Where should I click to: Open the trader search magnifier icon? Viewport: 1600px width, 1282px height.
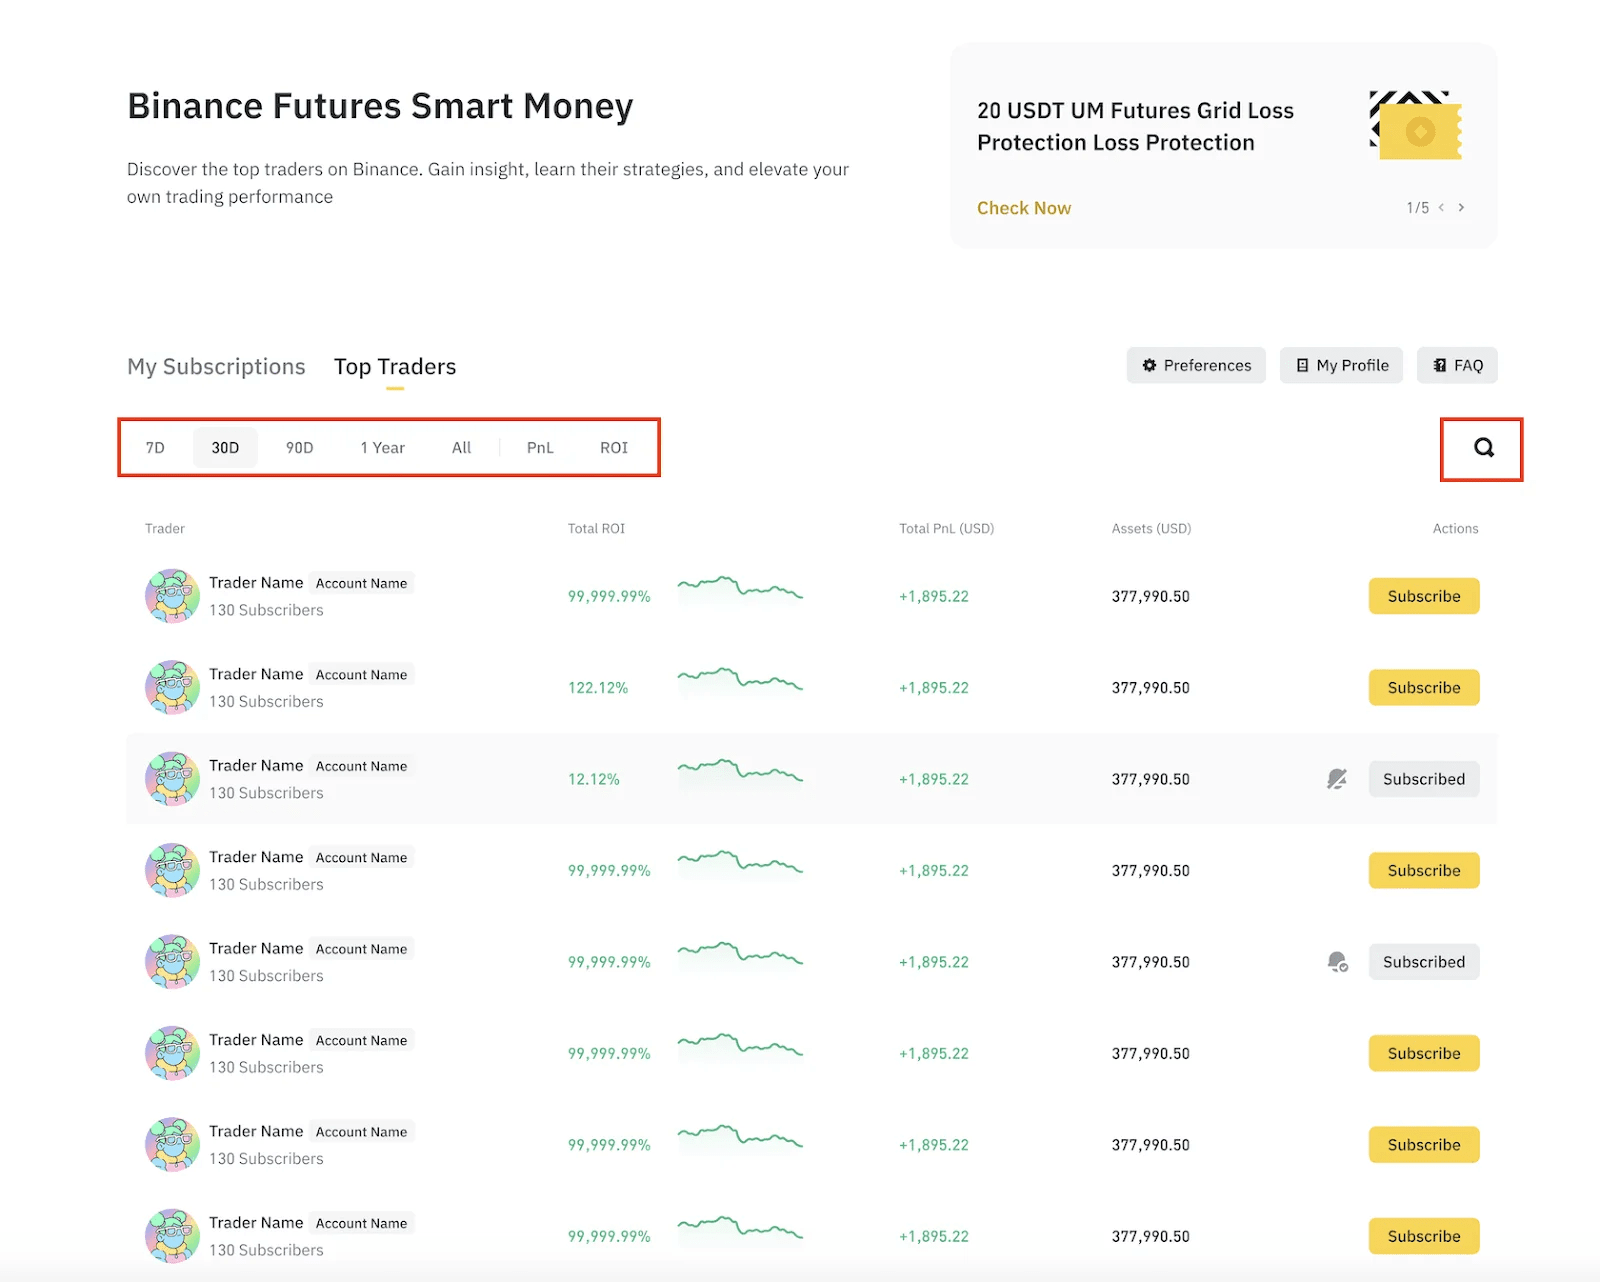[1484, 448]
